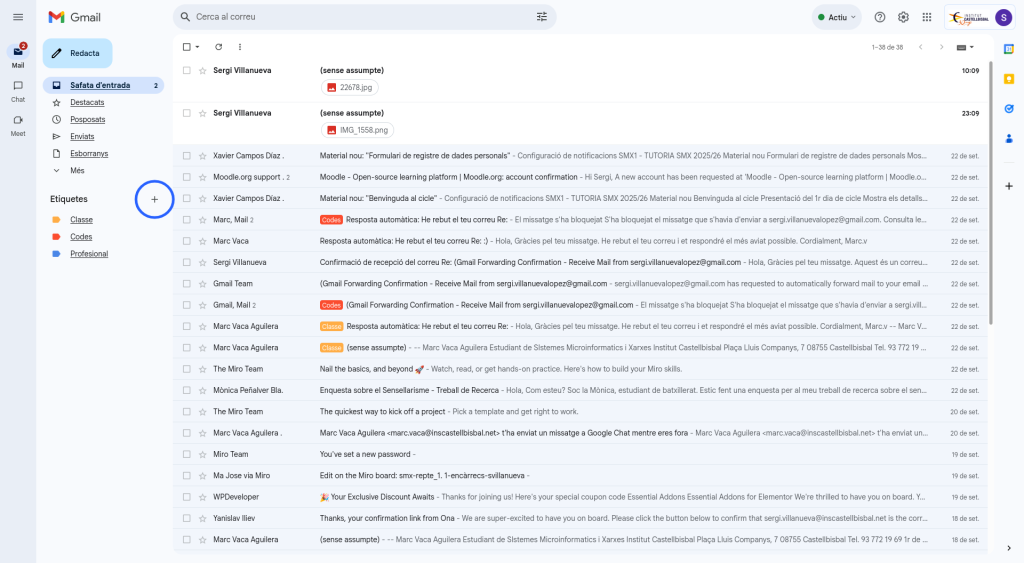Open the Settings gear icon

(903, 17)
